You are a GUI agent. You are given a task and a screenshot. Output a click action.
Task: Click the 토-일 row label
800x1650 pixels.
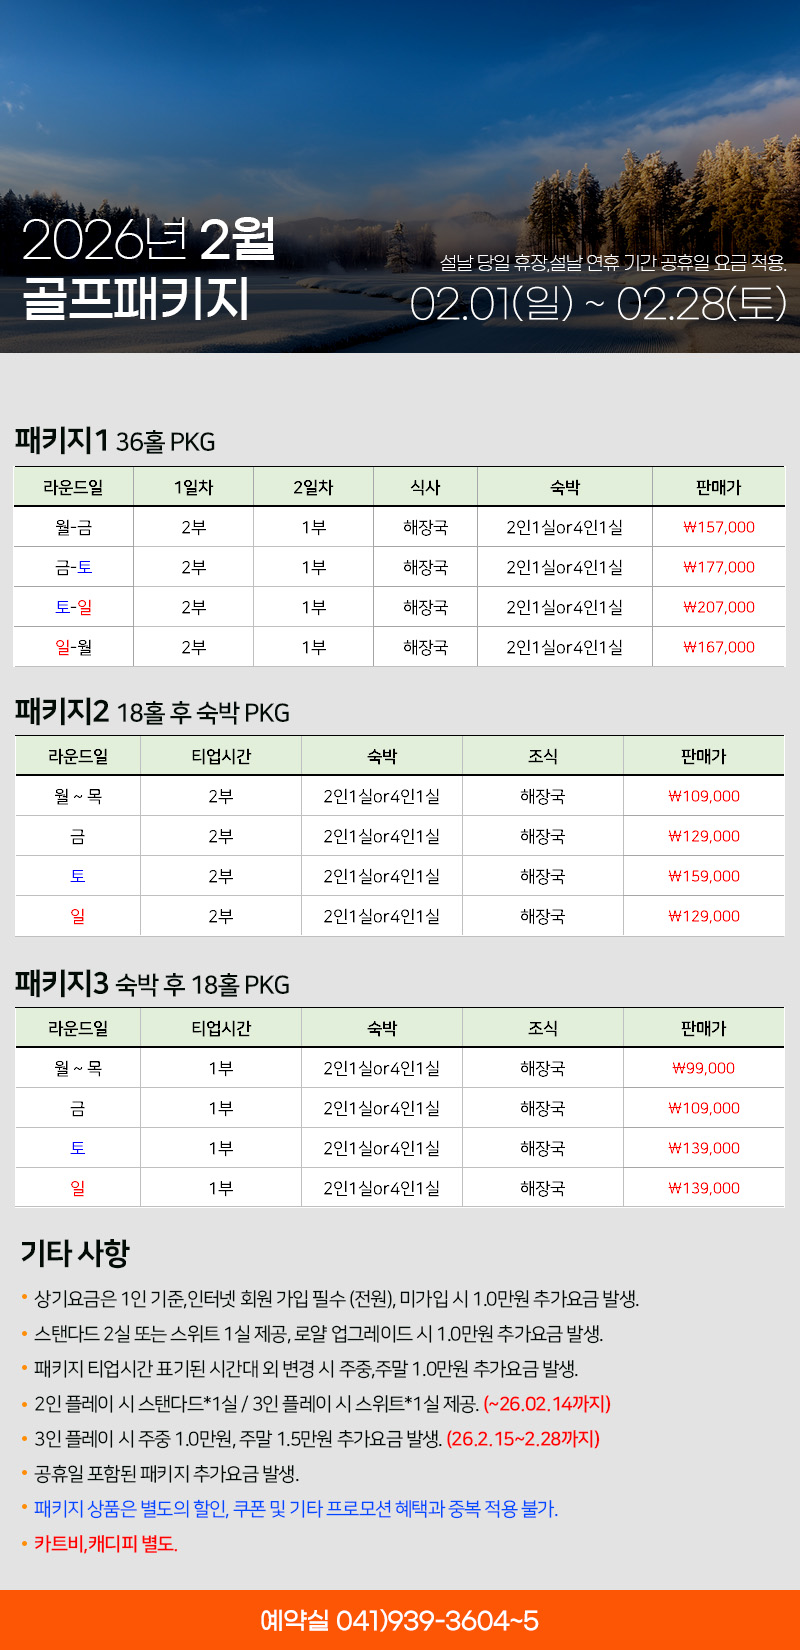pos(73,607)
